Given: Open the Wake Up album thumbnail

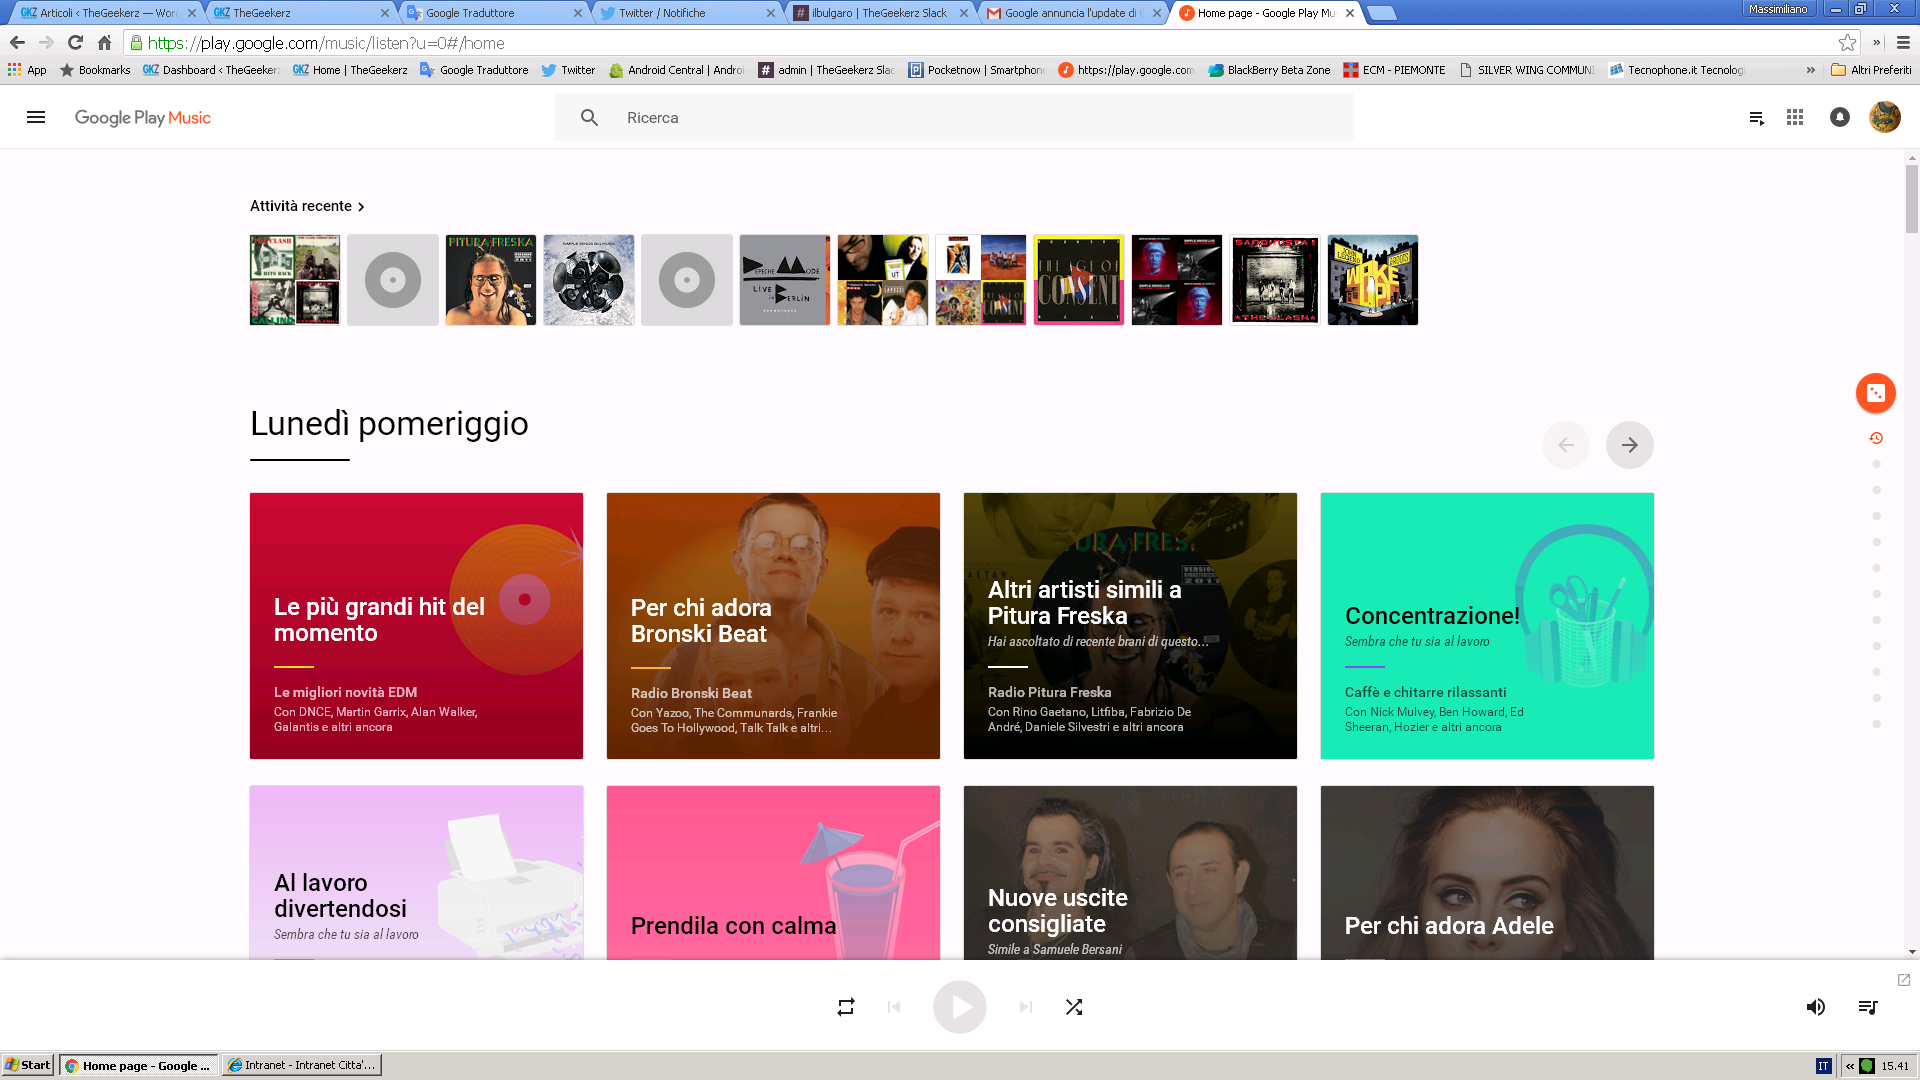Looking at the screenshot, I should [1373, 280].
